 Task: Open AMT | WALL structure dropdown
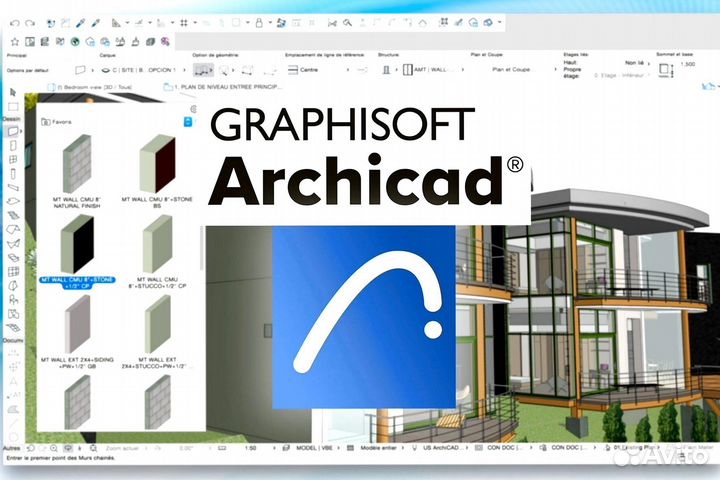tap(433, 70)
